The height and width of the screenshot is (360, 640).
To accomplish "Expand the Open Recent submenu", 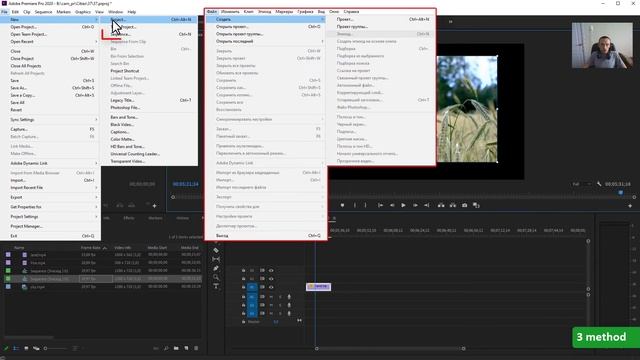I will click(x=51, y=42).
